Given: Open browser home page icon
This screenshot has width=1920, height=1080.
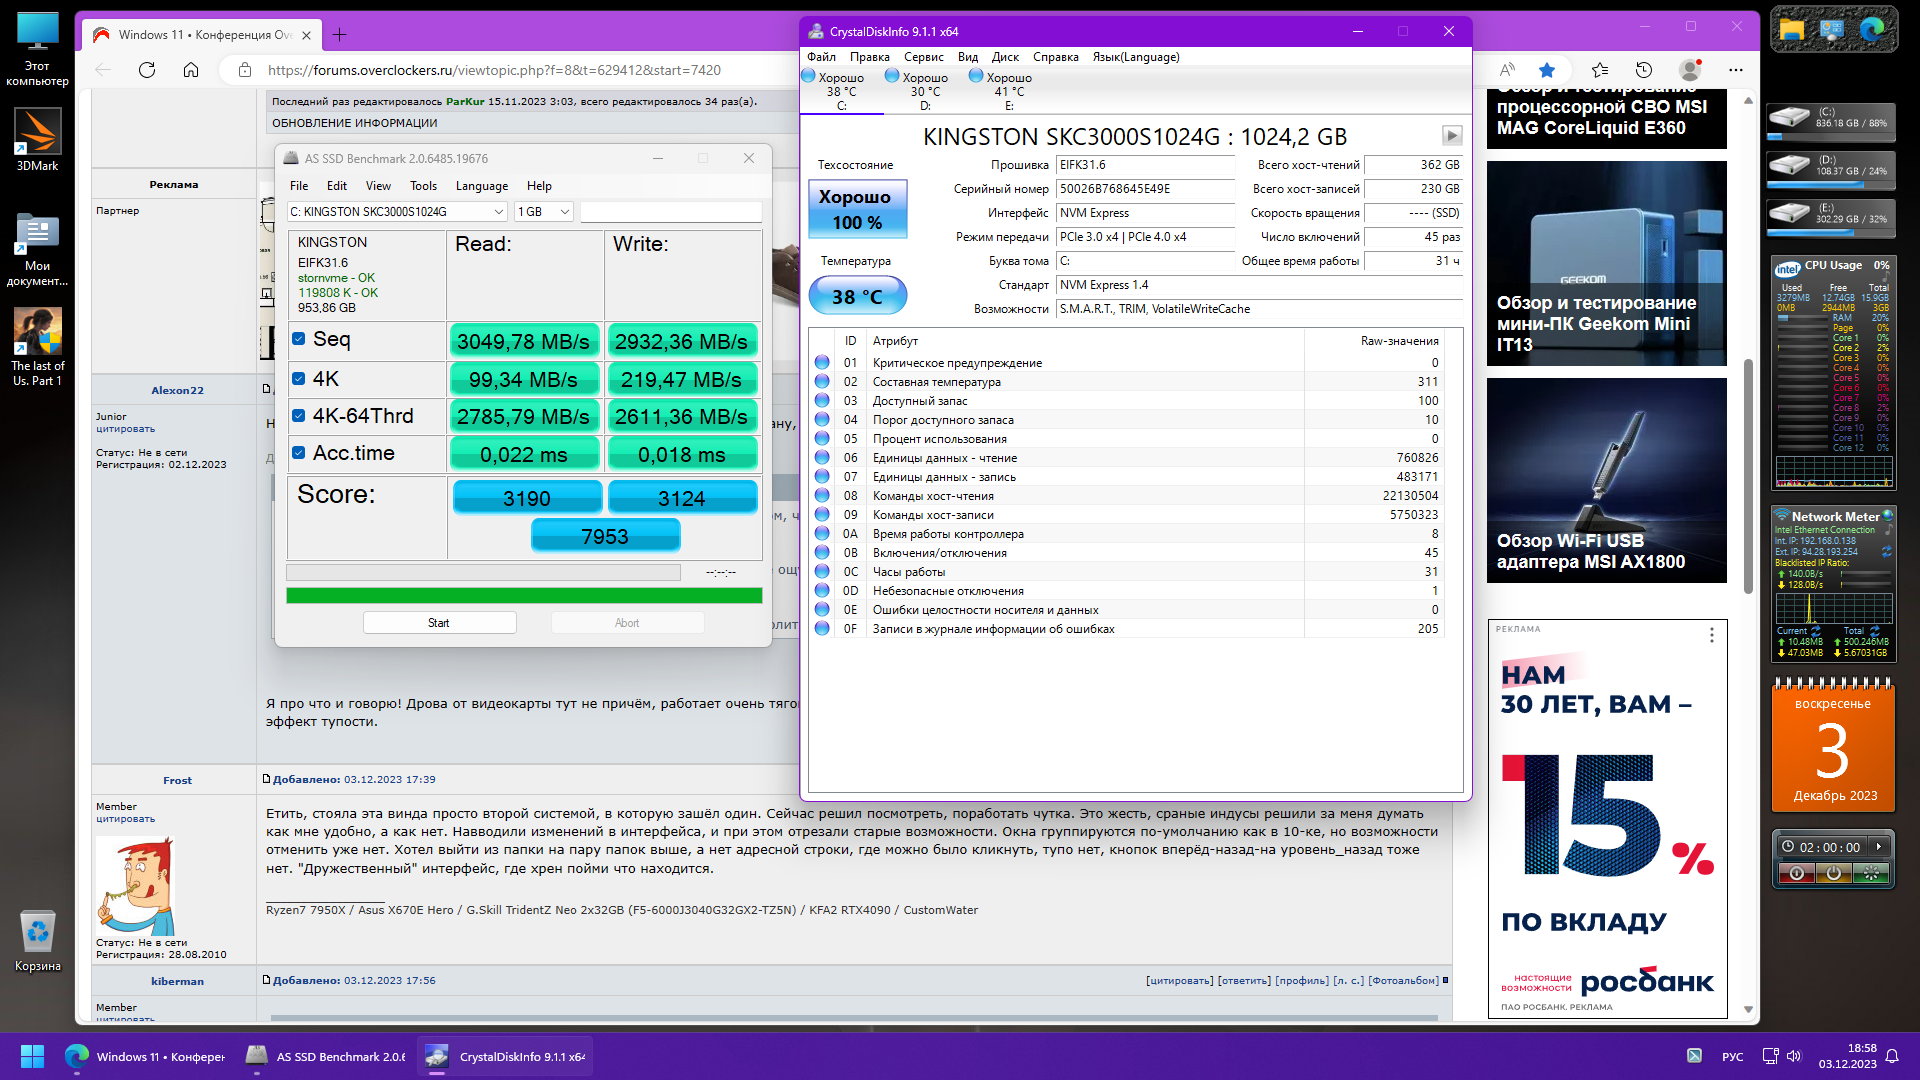Looking at the screenshot, I should pos(191,70).
